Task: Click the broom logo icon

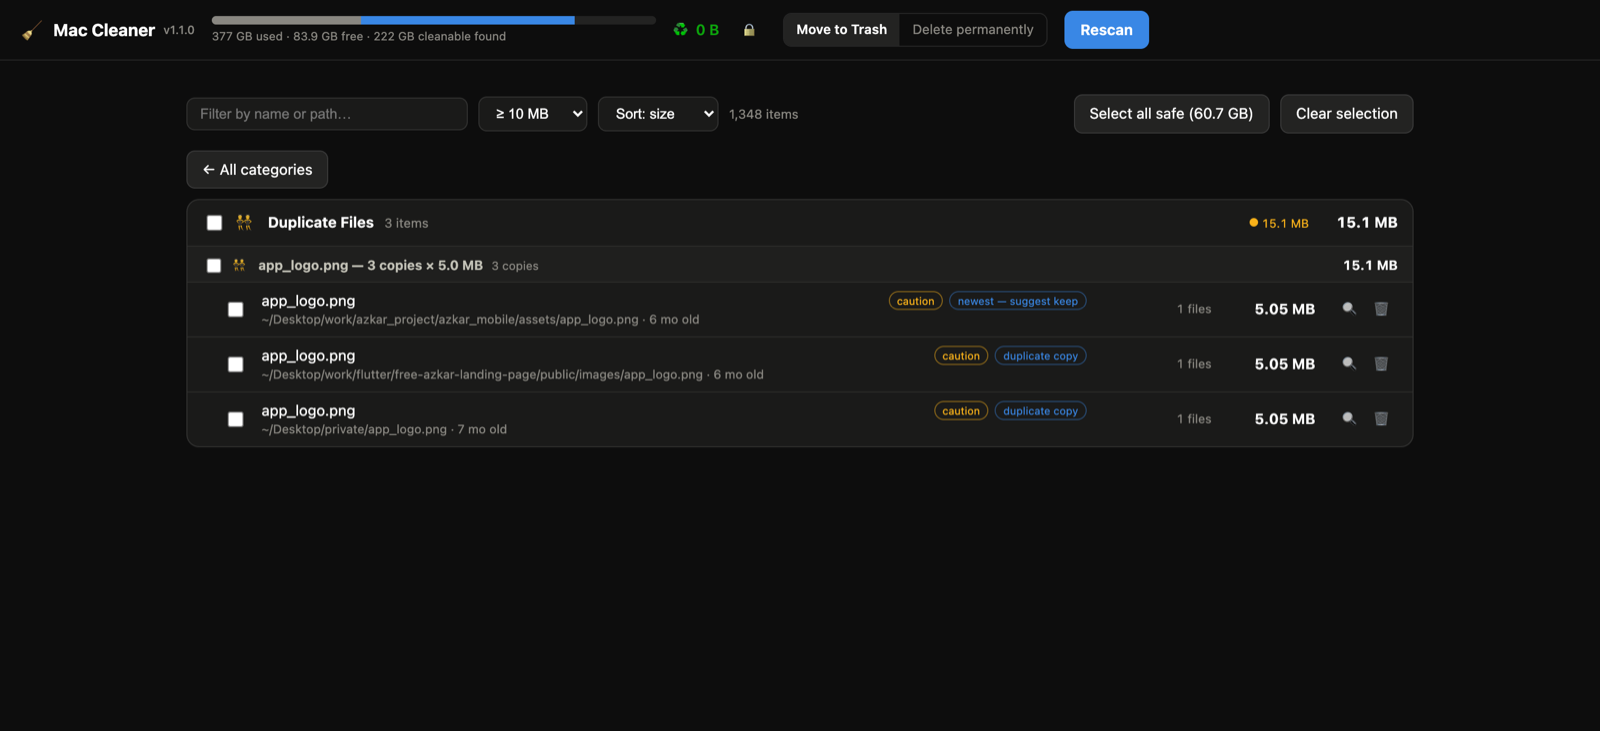Action: [32, 31]
